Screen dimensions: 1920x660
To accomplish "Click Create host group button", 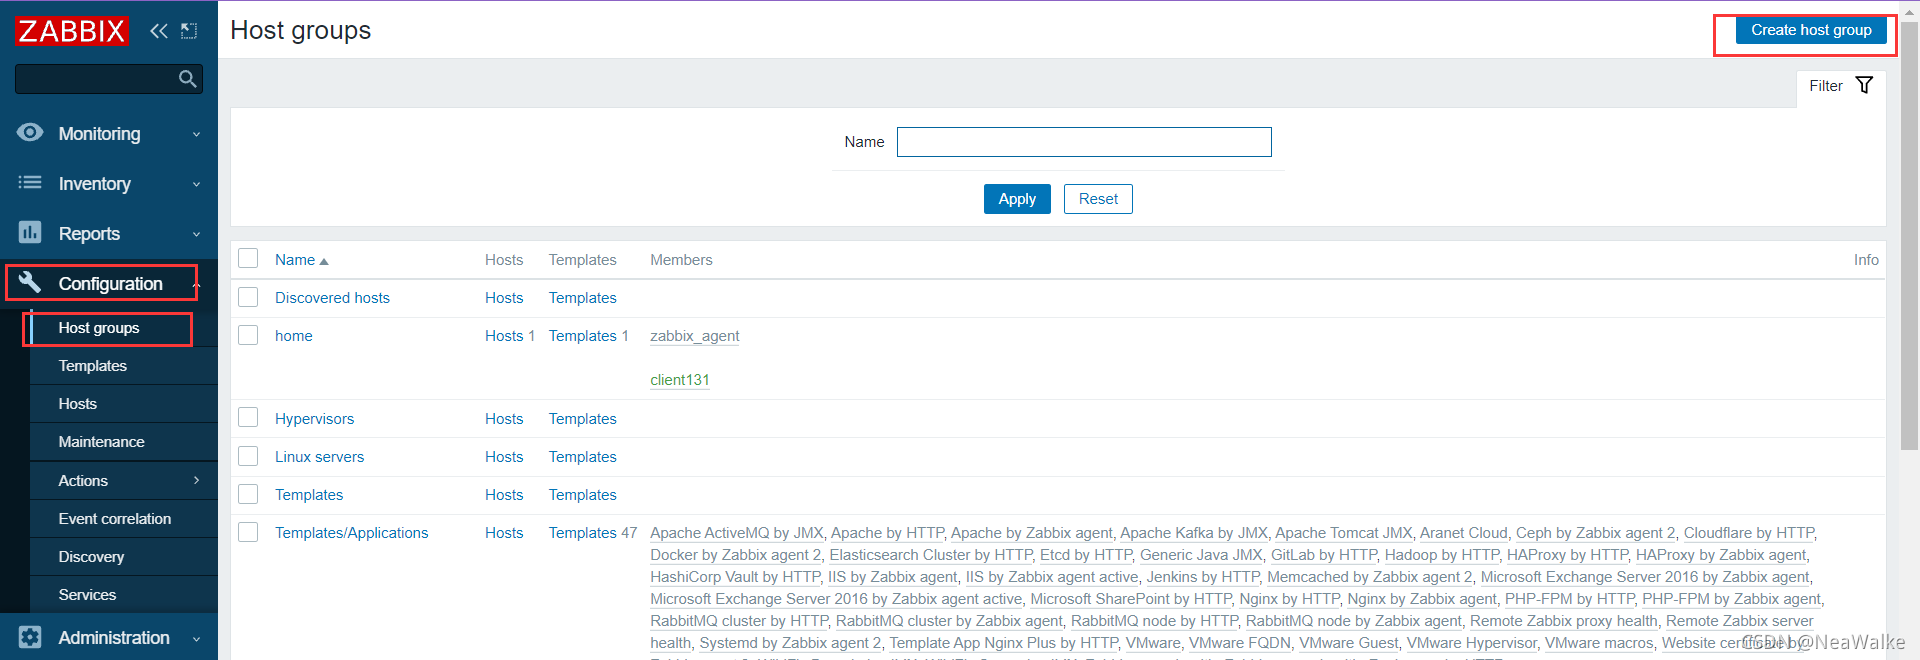I will pyautogui.click(x=1811, y=30).
